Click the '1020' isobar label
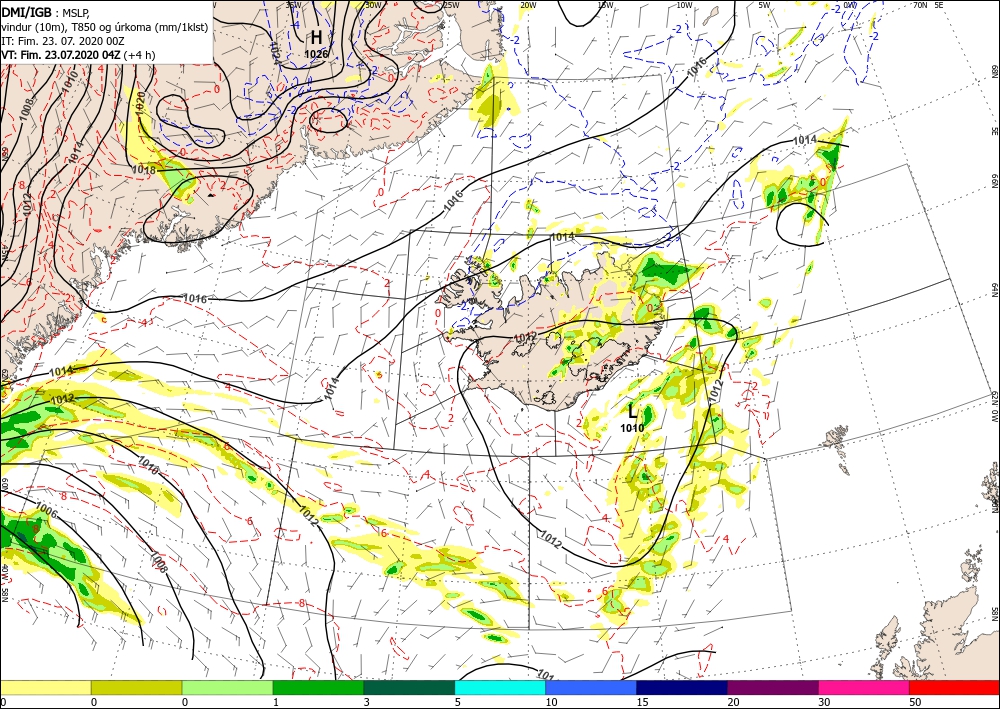The width and height of the screenshot is (1000, 709). (140, 103)
